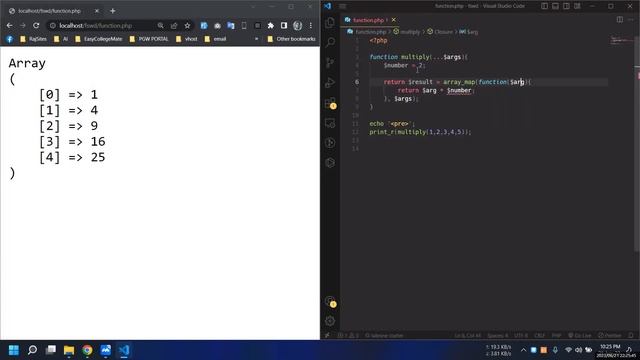The width and height of the screenshot is (640, 360).
Task: Toggle the secondary side bar layout icon
Action: tap(567, 6)
